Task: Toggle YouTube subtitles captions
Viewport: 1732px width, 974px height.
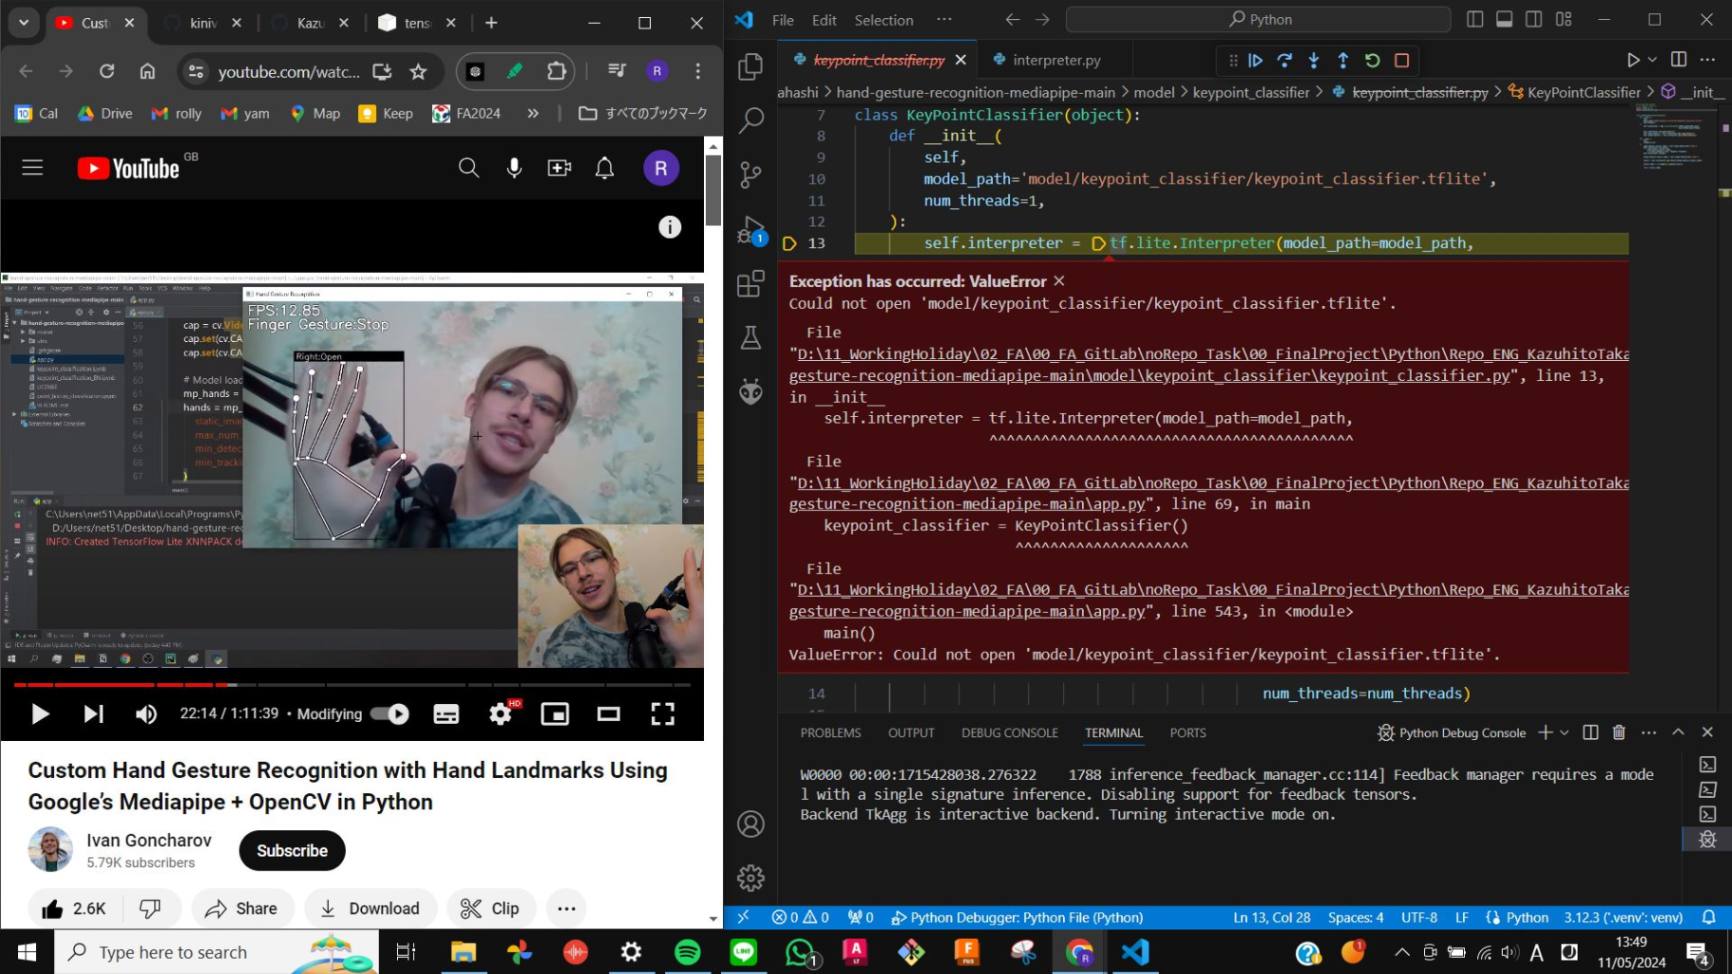Action: (446, 714)
